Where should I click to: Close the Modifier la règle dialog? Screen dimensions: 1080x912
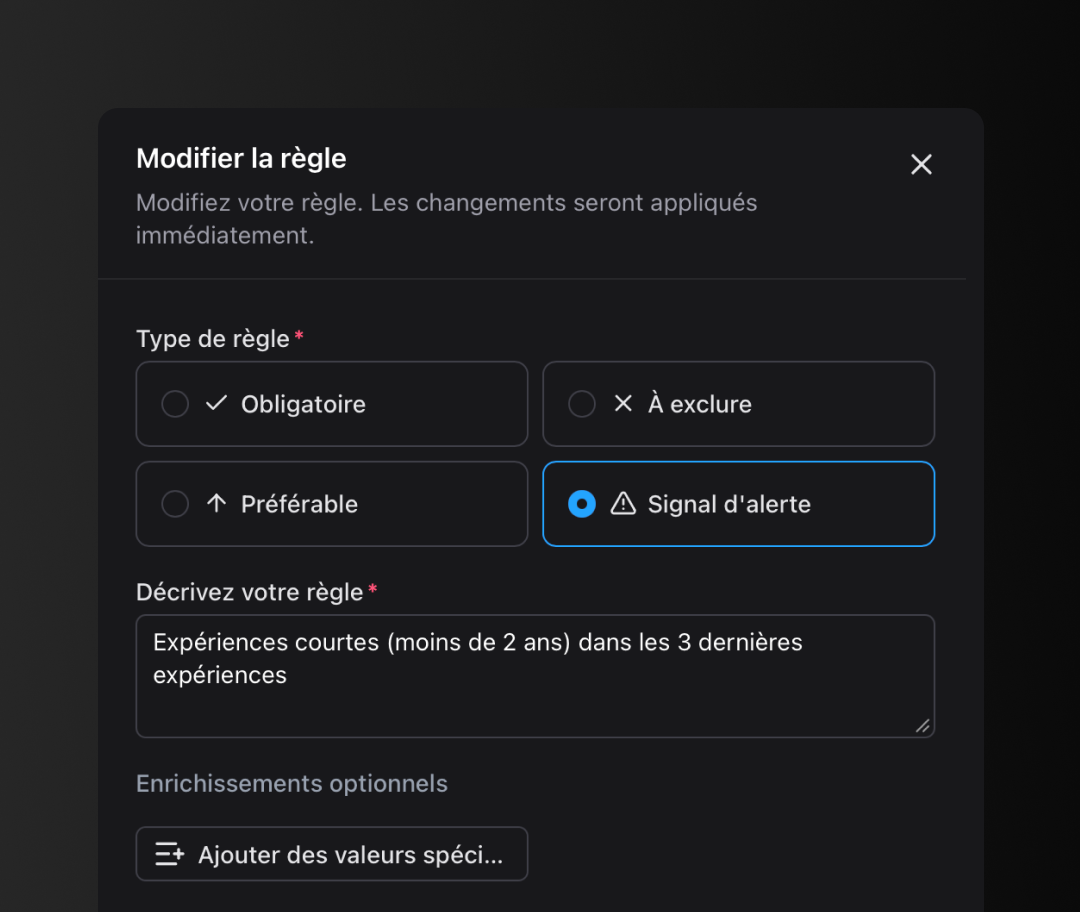coord(921,165)
